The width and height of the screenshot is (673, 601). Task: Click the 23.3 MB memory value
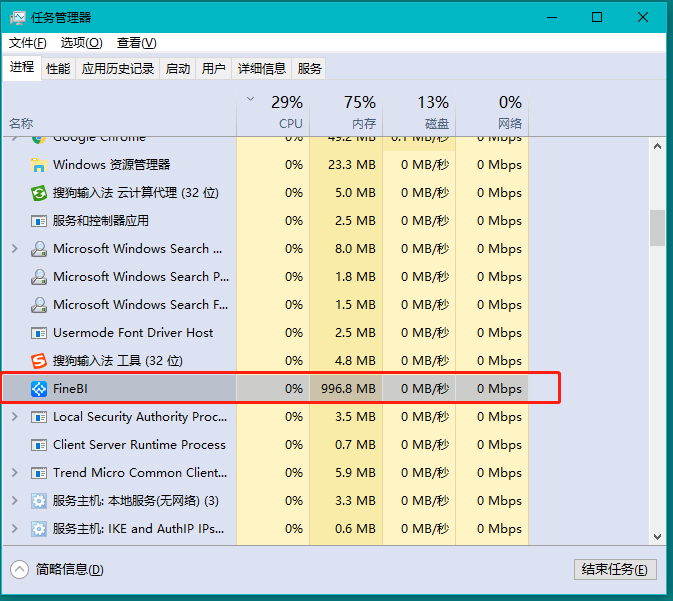[352, 165]
